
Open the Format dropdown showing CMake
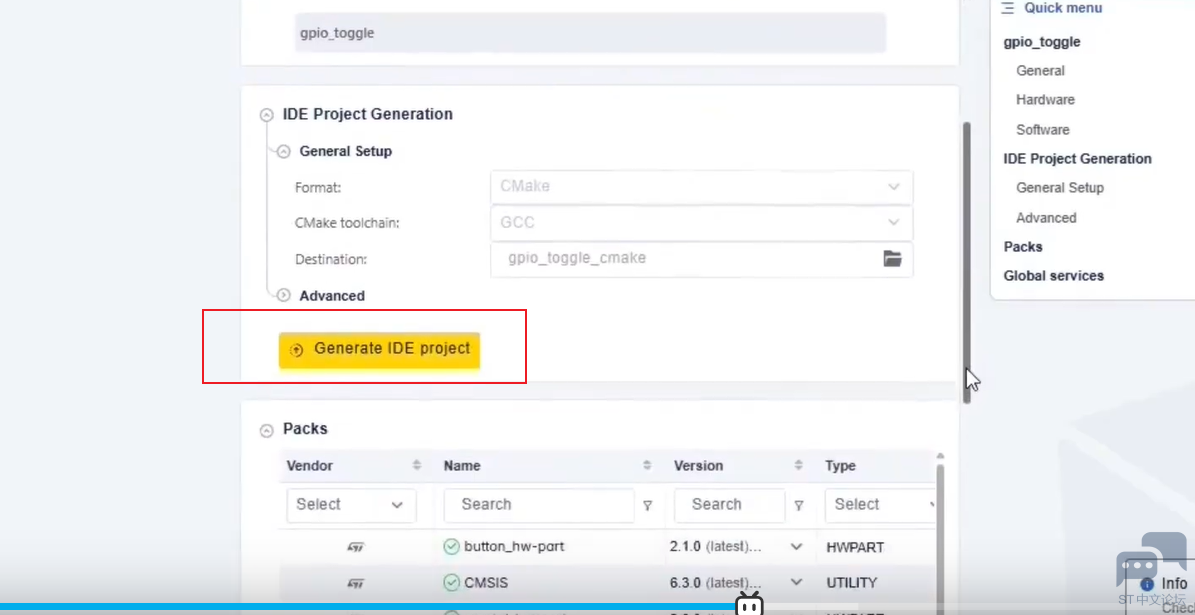(702, 187)
